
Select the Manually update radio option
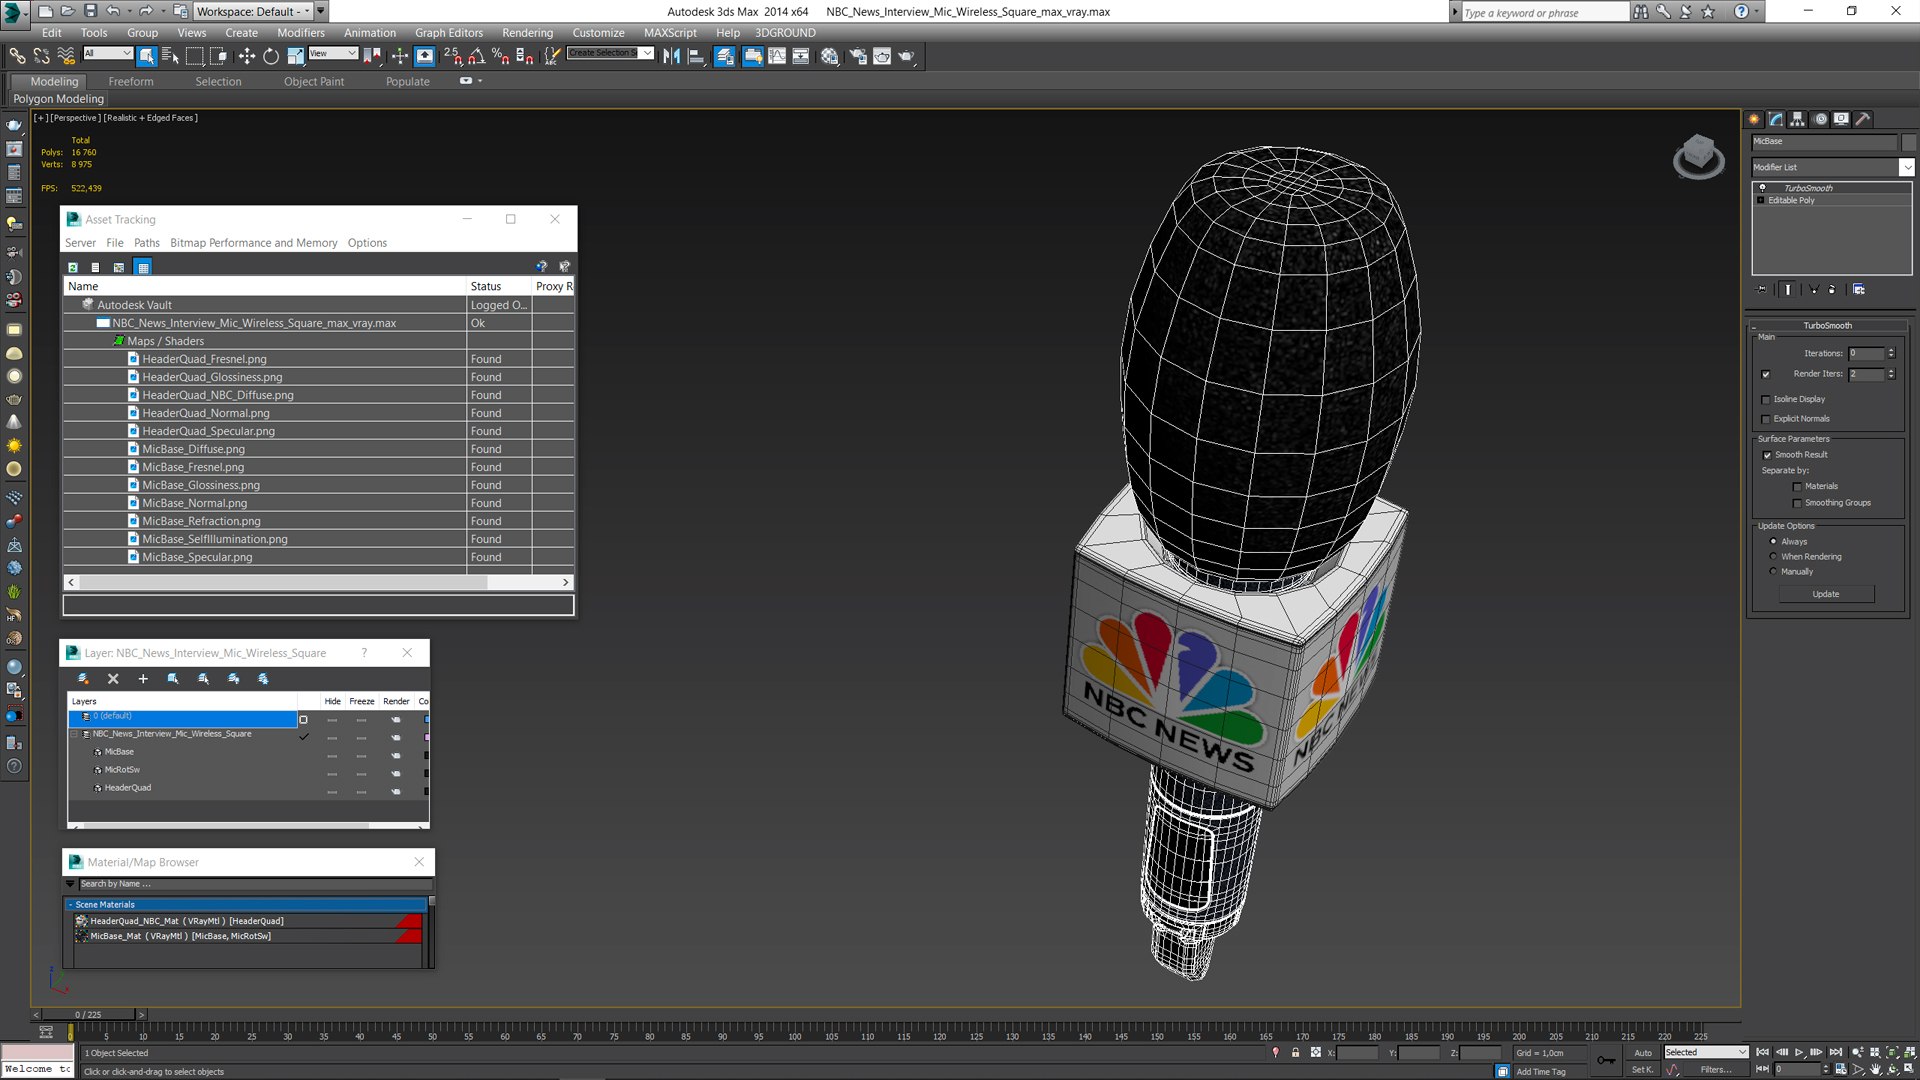click(x=1773, y=571)
